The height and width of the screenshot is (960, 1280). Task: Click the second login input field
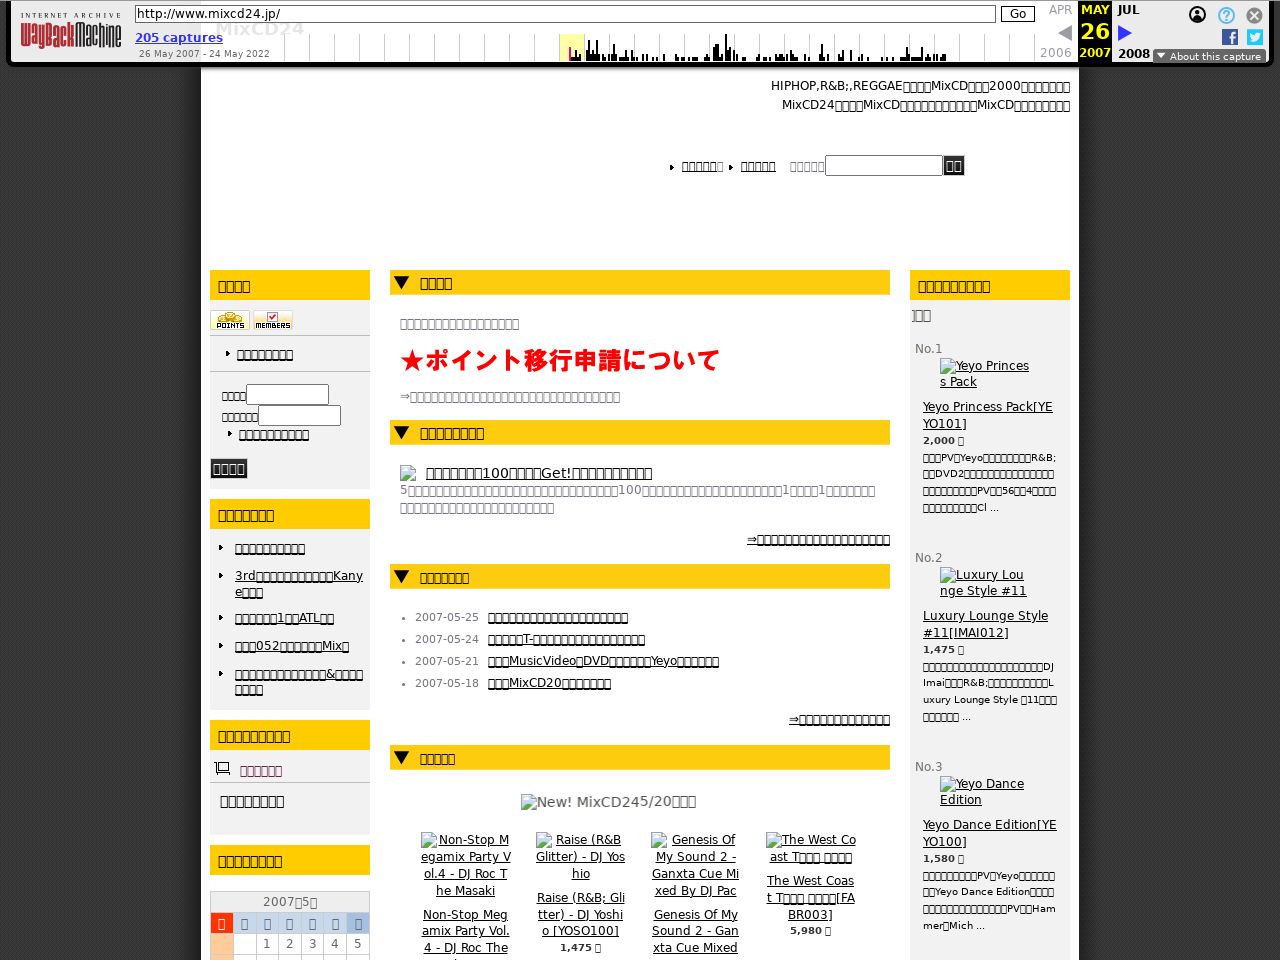(x=299, y=416)
